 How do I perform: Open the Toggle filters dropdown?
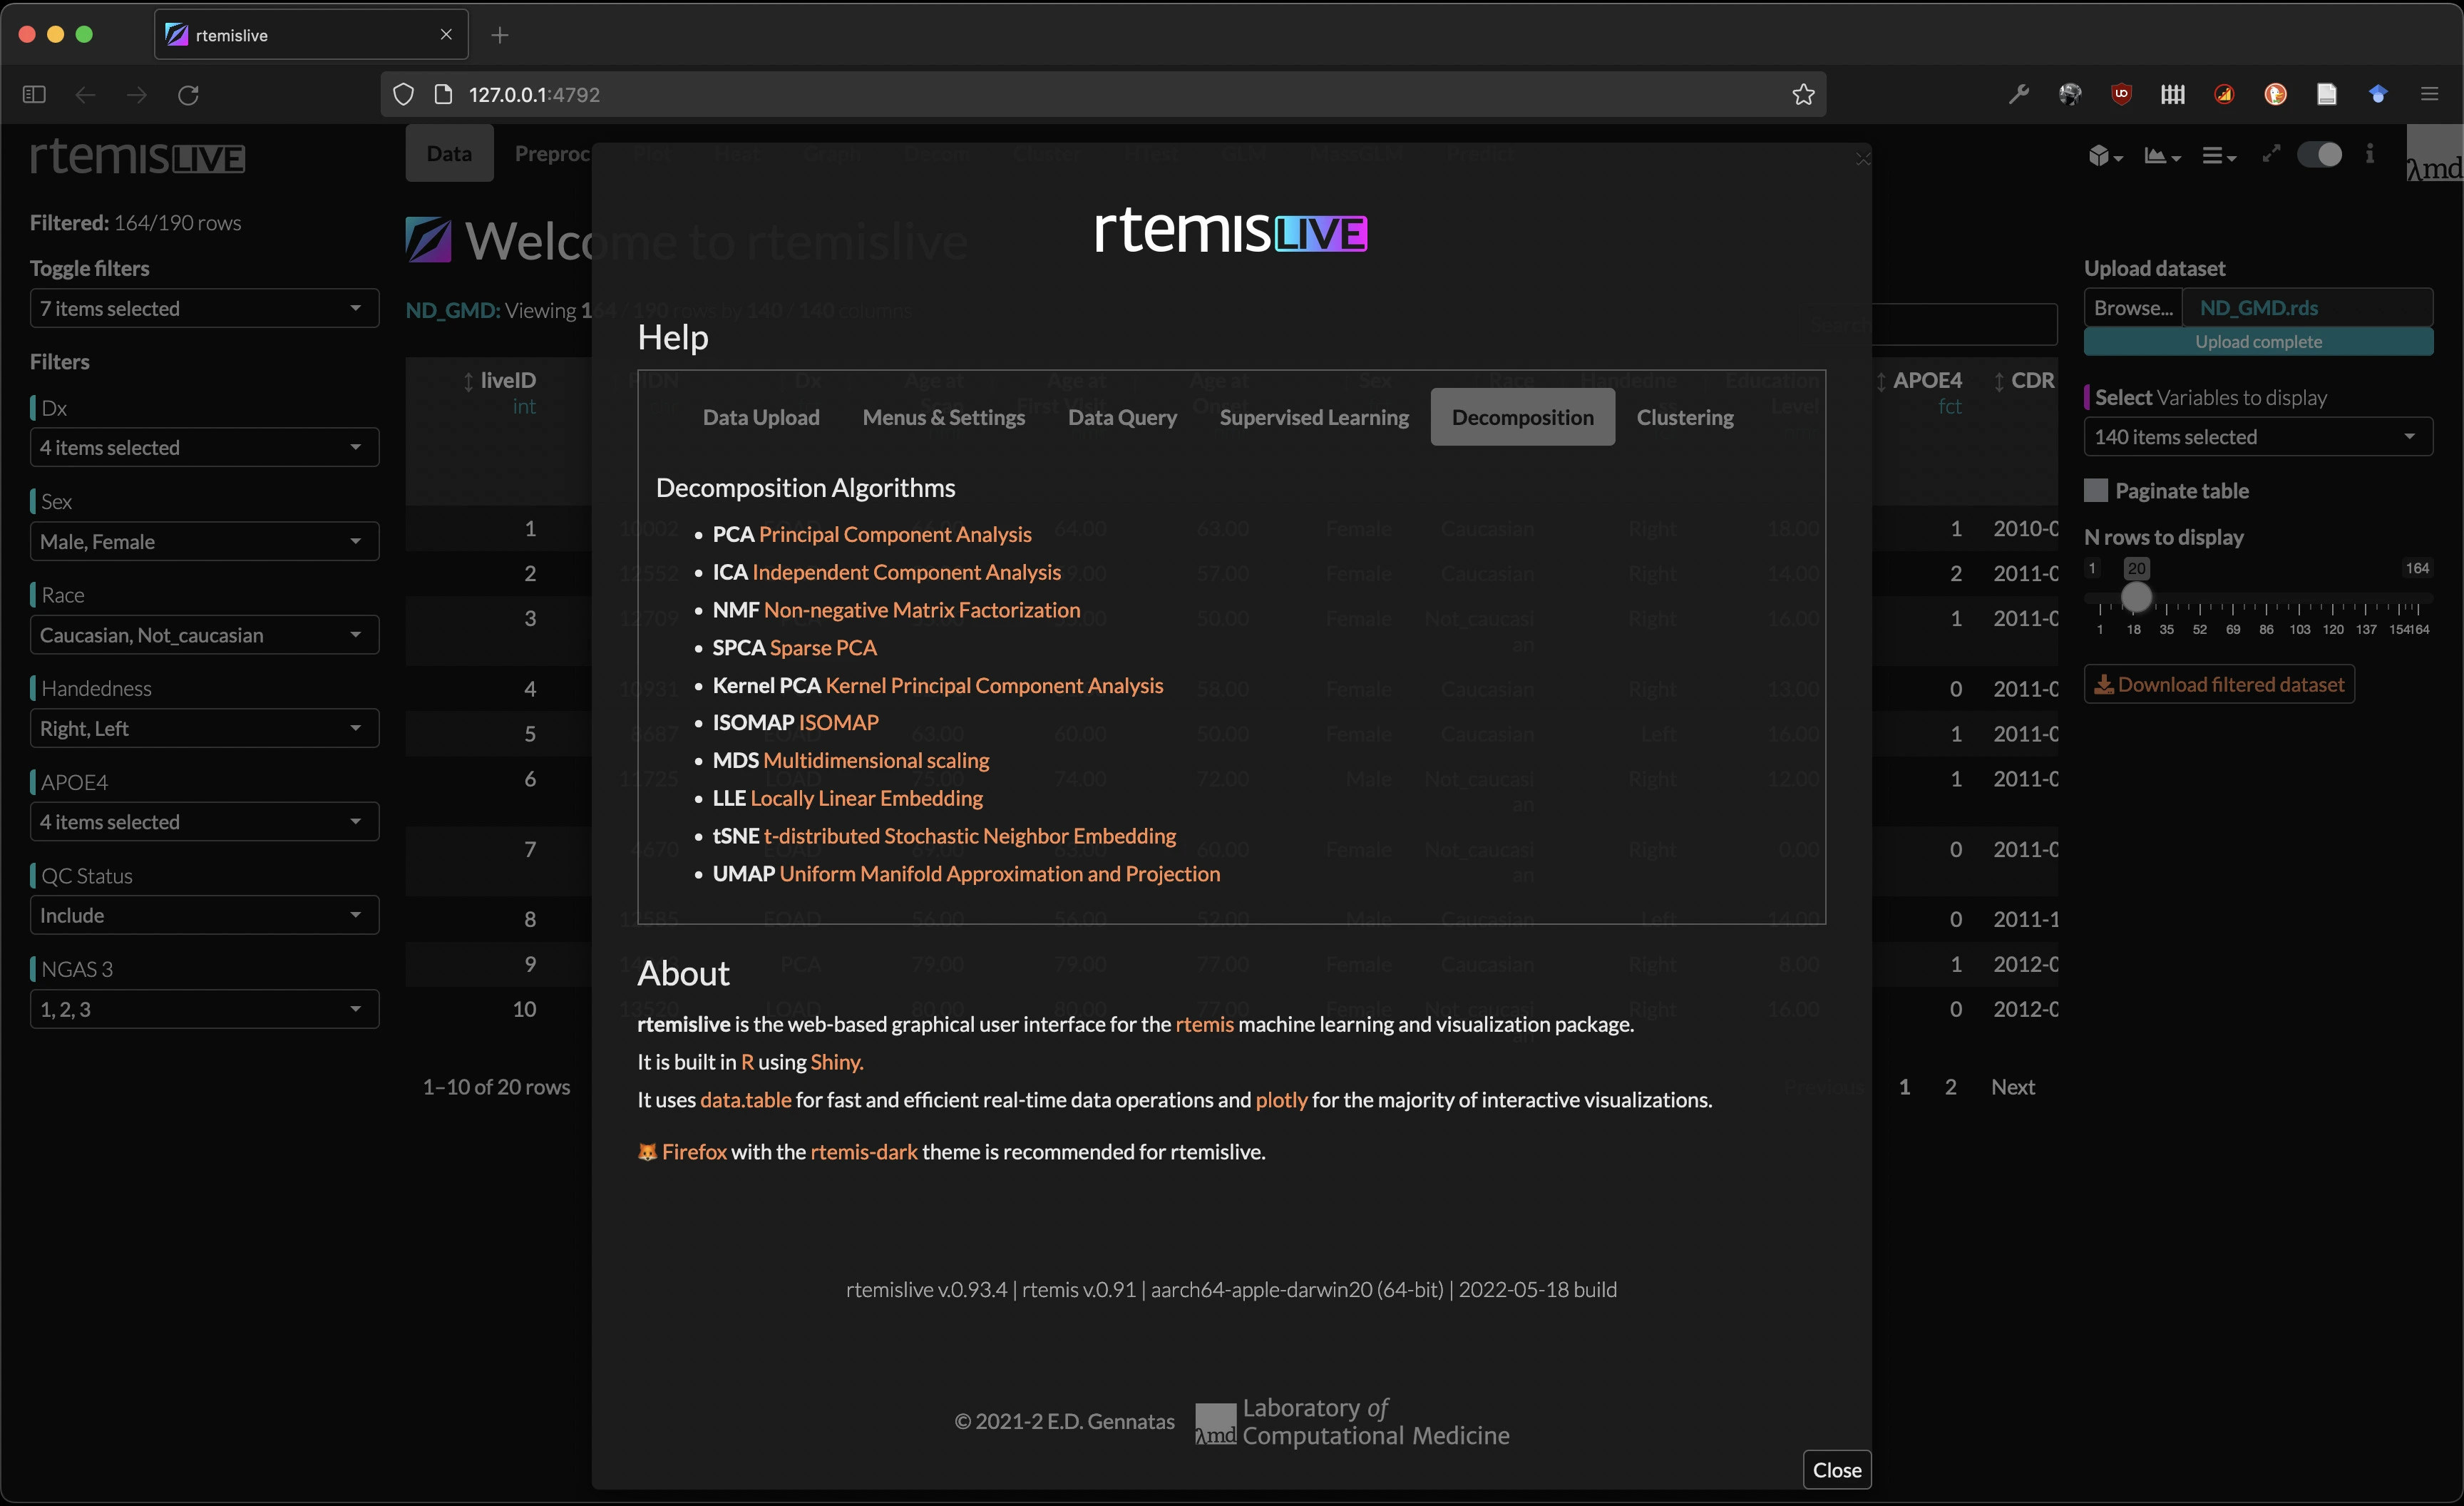[204, 308]
